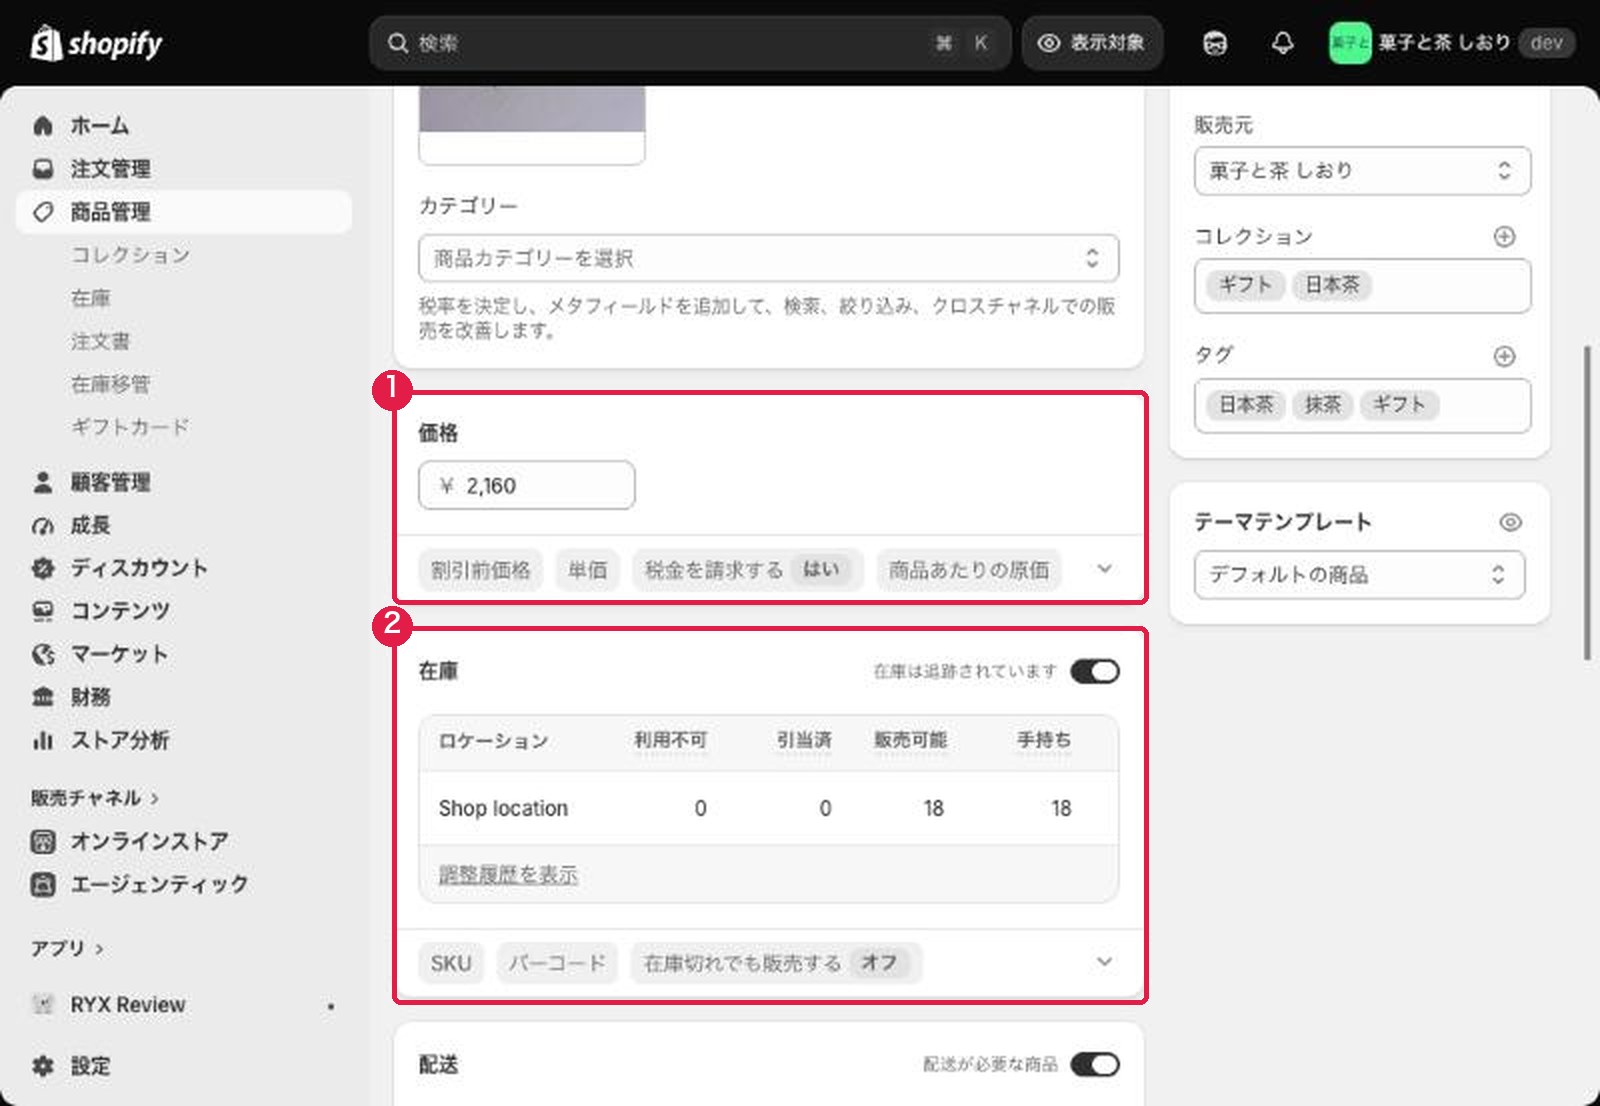Click 税金を請求する chip

click(746, 570)
